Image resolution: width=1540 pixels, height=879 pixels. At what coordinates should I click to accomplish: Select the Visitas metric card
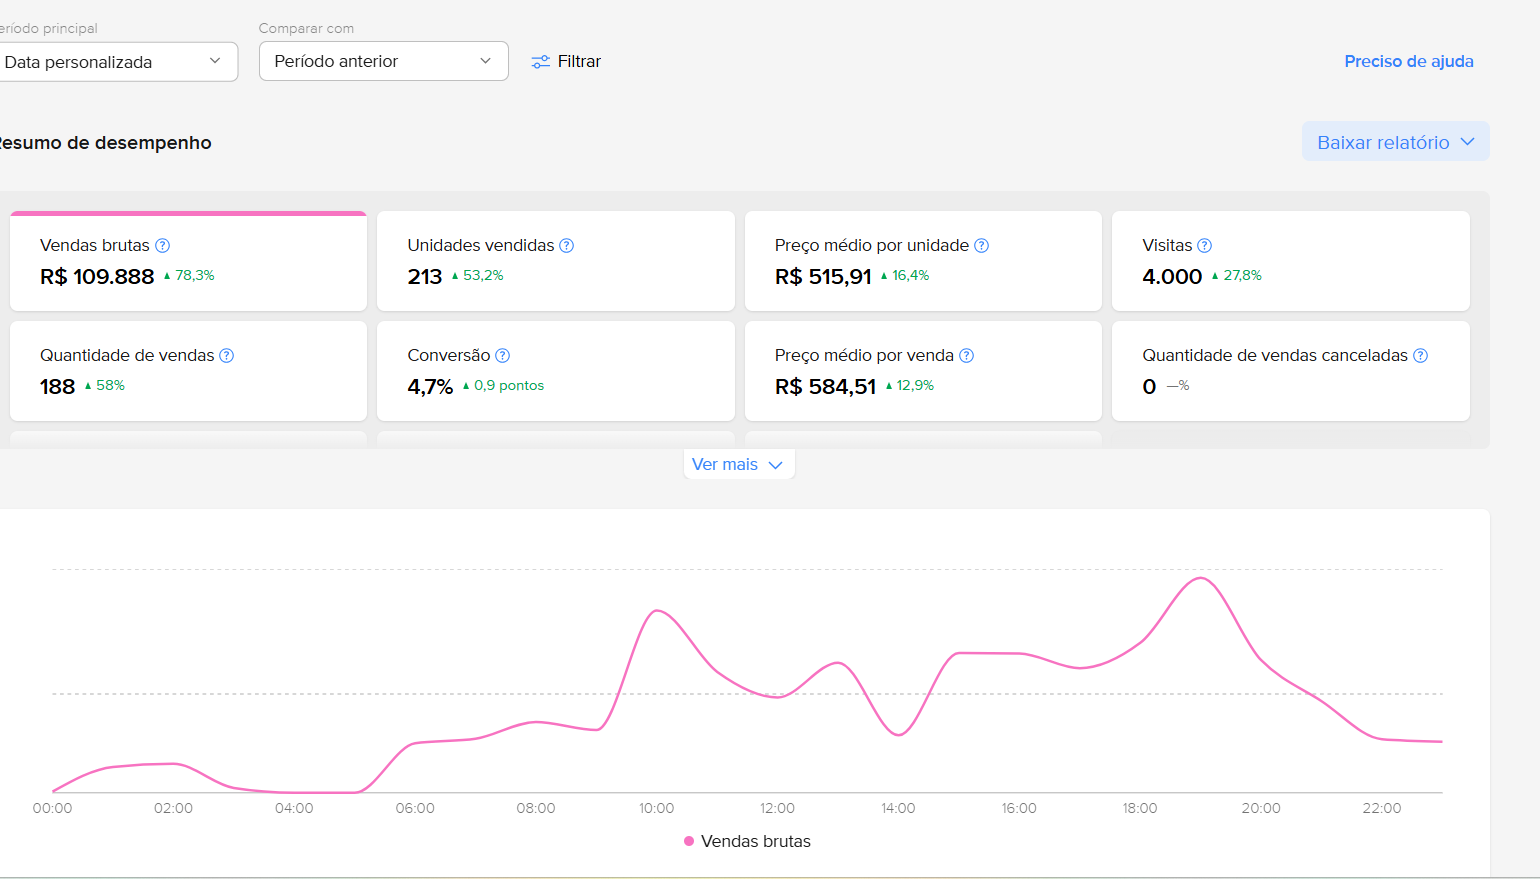pyautogui.click(x=1290, y=262)
